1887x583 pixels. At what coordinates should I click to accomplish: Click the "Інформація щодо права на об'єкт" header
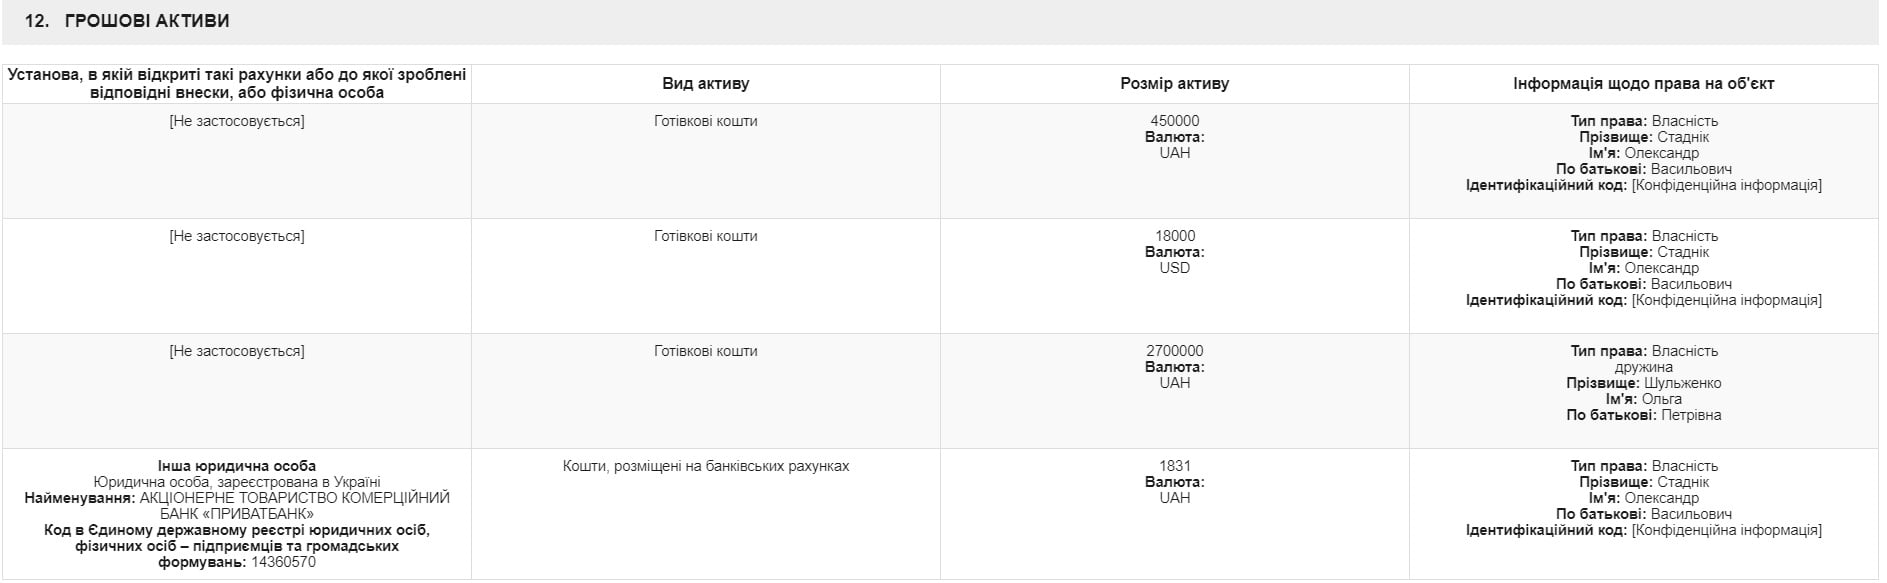point(1643,84)
